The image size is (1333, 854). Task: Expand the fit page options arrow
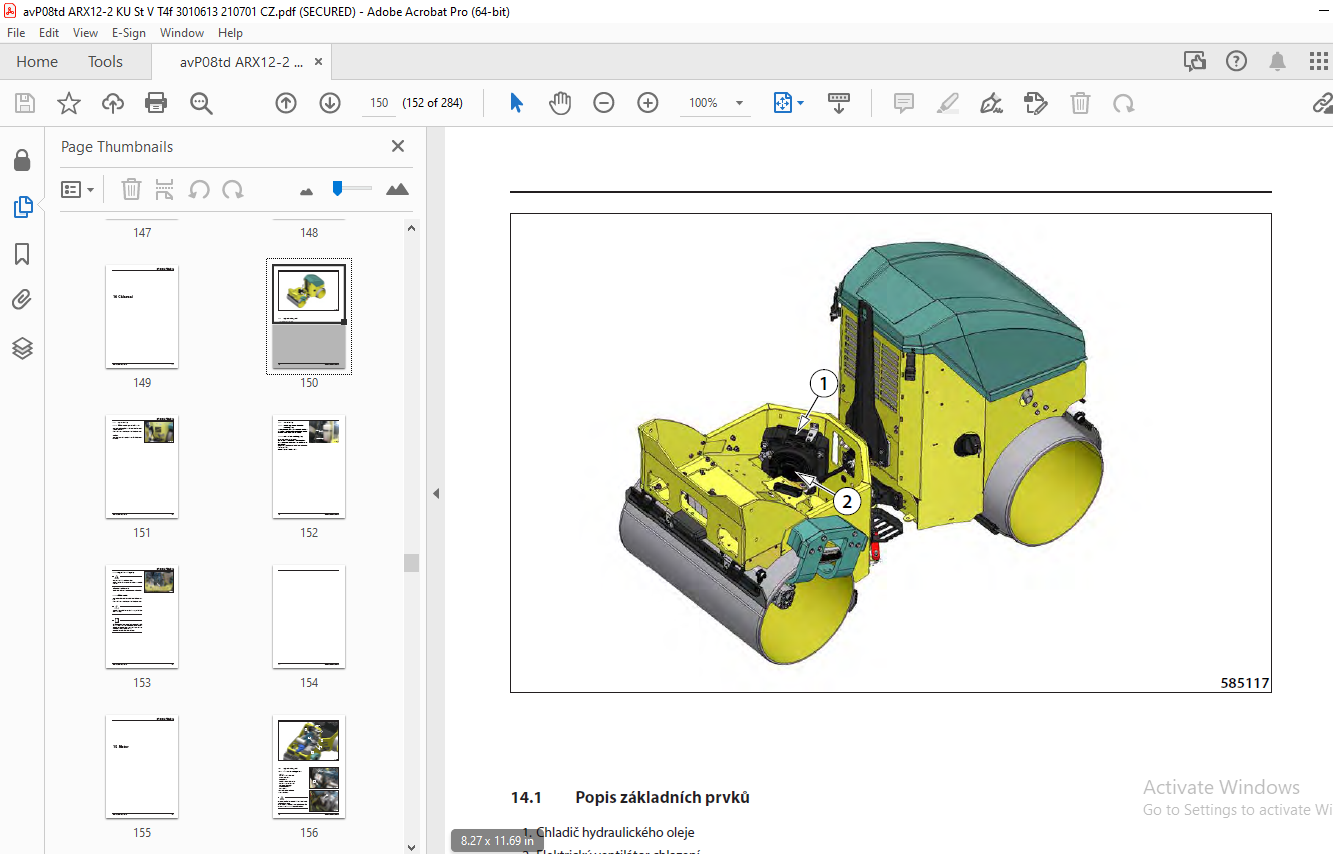click(x=800, y=103)
